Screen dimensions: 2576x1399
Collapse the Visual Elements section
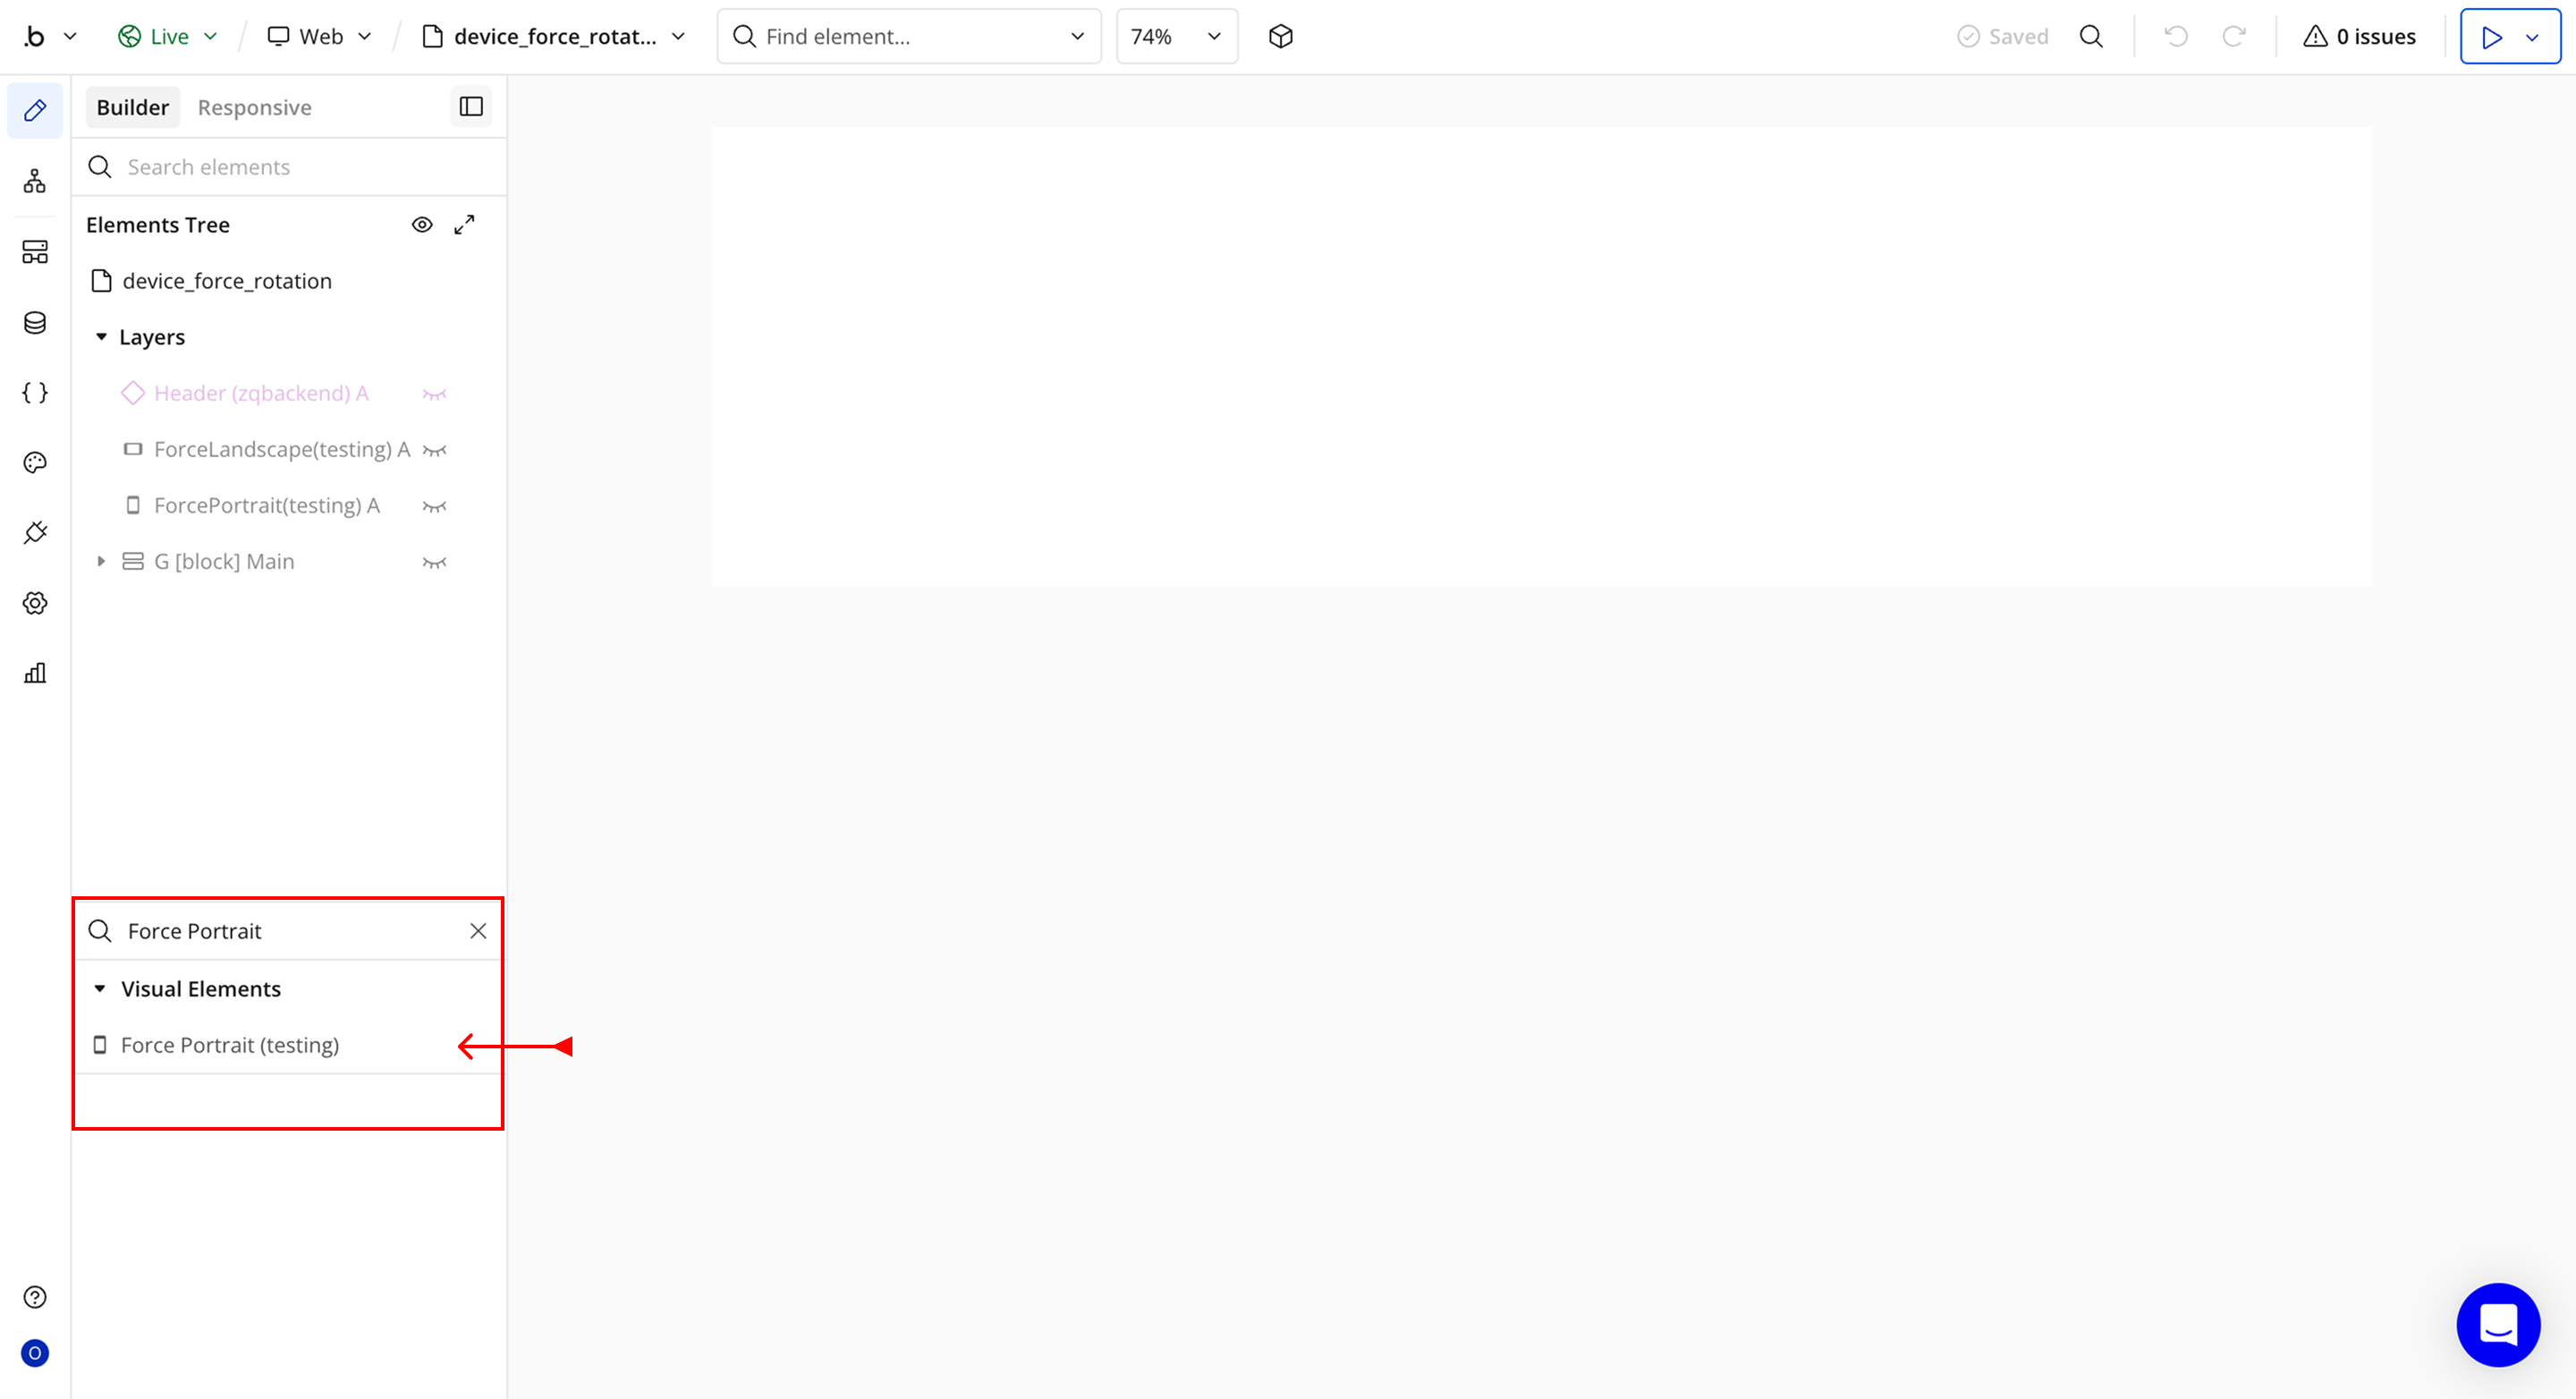point(100,989)
